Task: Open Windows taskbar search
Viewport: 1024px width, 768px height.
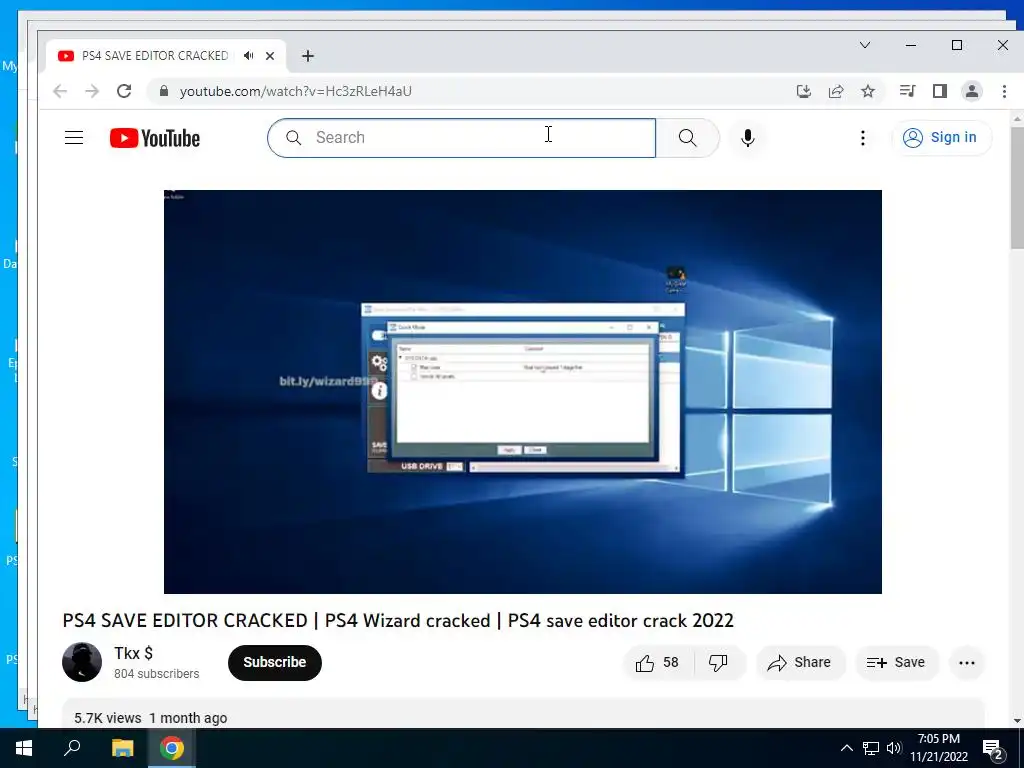Action: [x=72, y=748]
